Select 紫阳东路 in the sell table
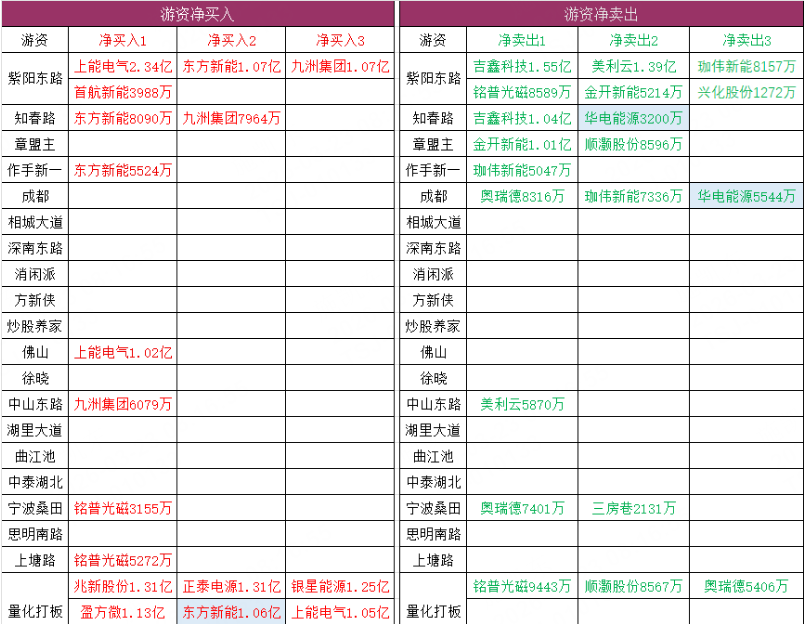This screenshot has width=804, height=624. pos(433,78)
